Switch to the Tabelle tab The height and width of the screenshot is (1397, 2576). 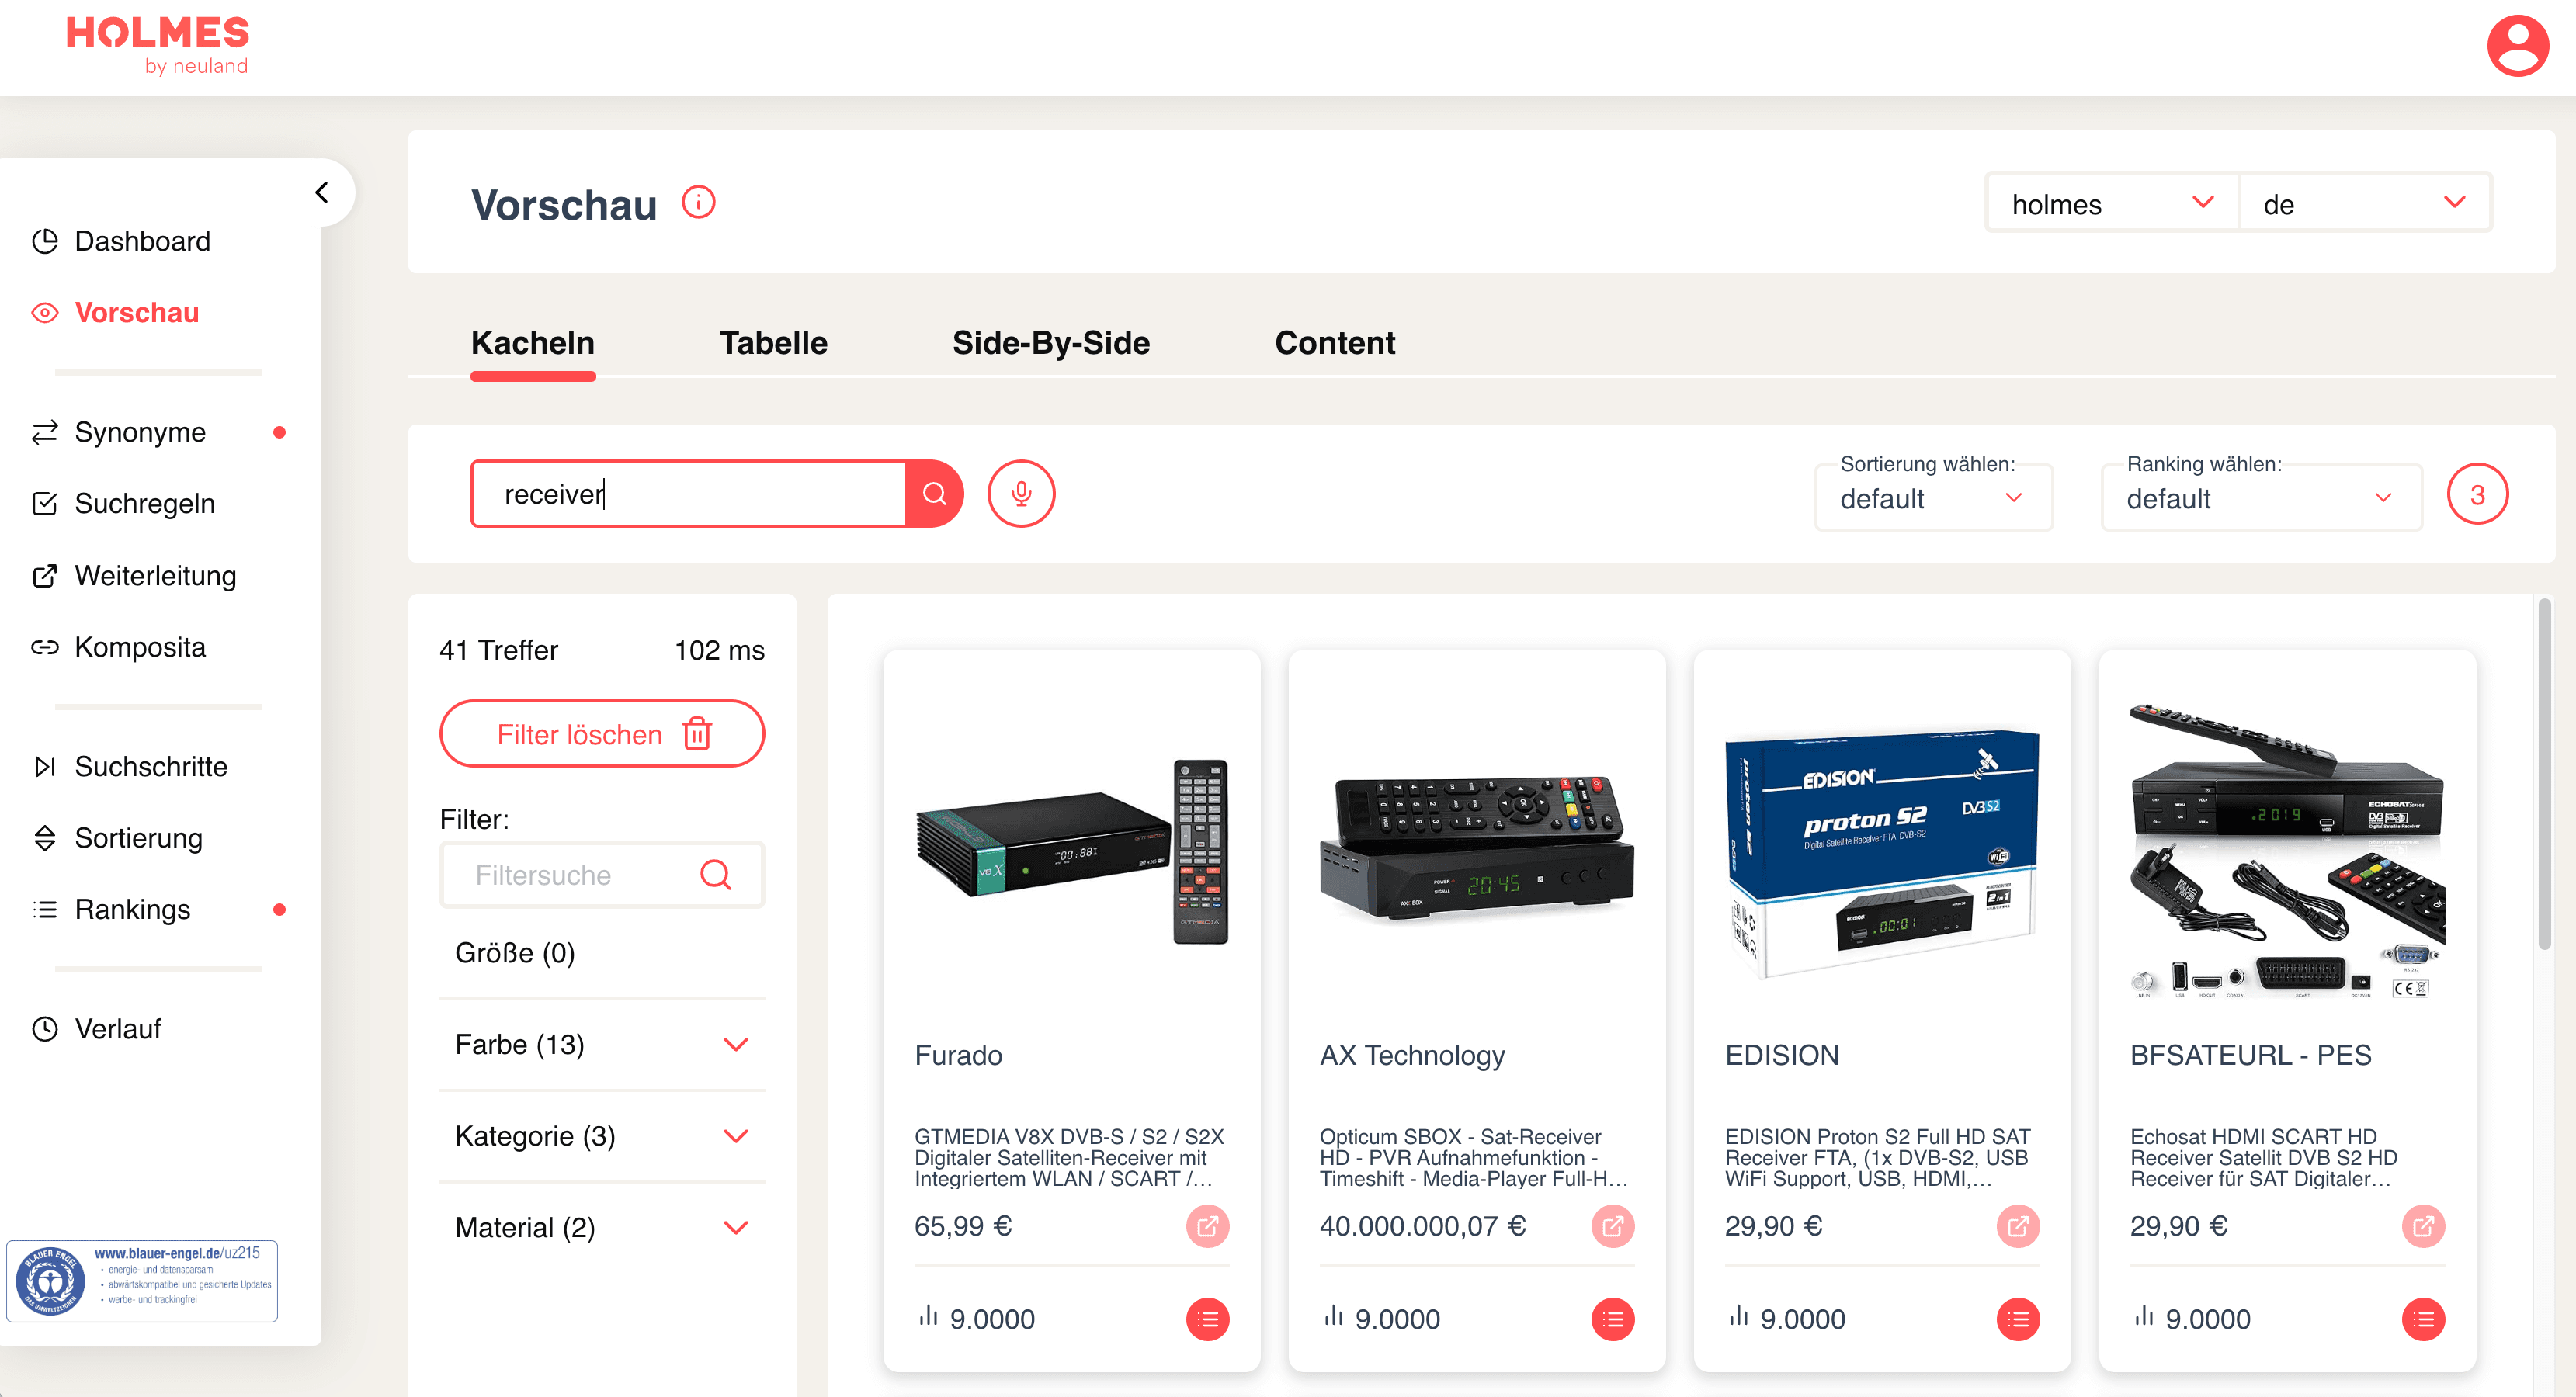pyautogui.click(x=773, y=343)
